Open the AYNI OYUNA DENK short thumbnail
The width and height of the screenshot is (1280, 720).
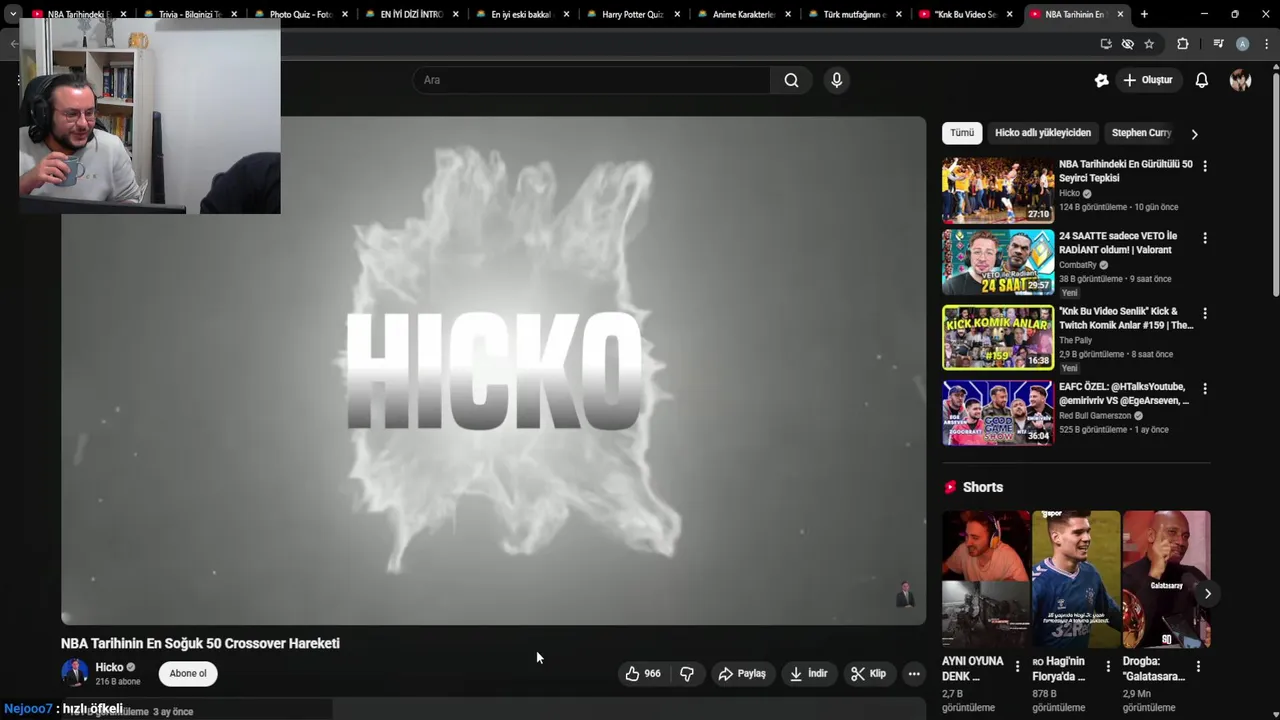[986, 579]
